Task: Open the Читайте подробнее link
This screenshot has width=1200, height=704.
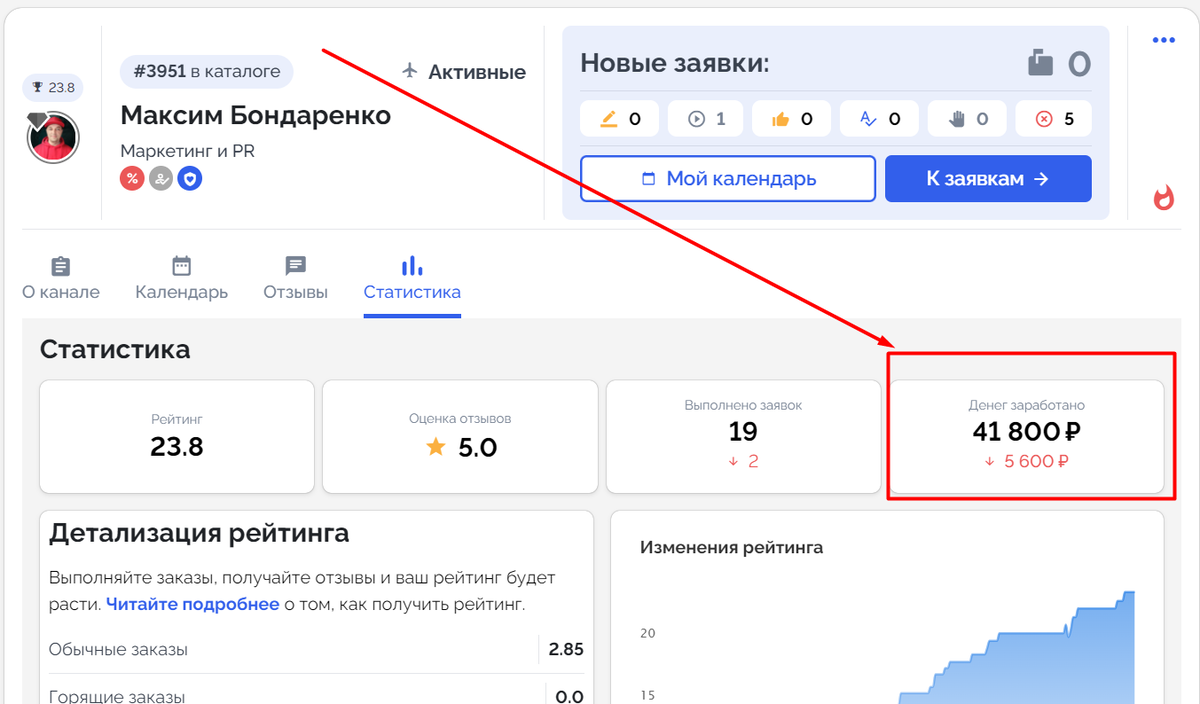Action: click(x=192, y=604)
